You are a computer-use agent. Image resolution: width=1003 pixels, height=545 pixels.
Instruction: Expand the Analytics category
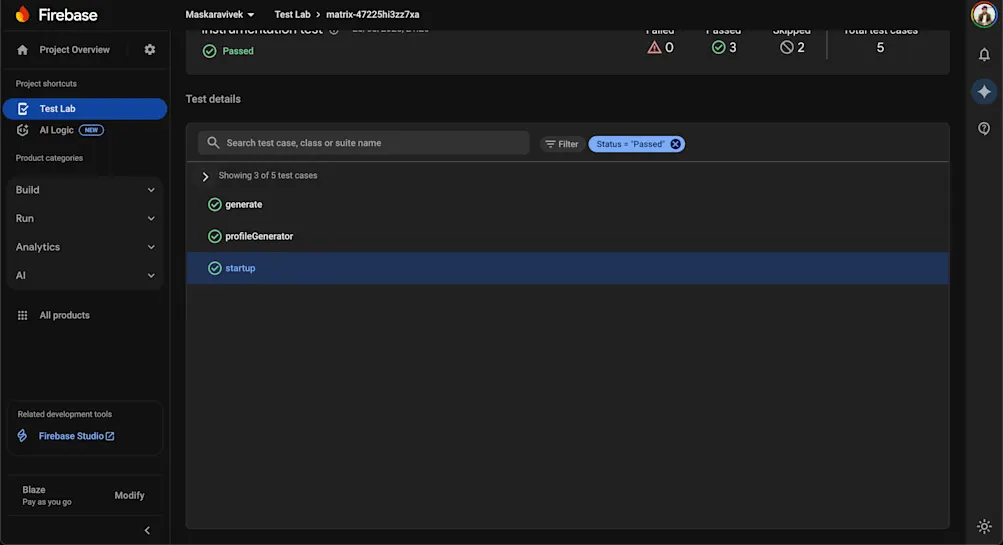click(x=85, y=247)
